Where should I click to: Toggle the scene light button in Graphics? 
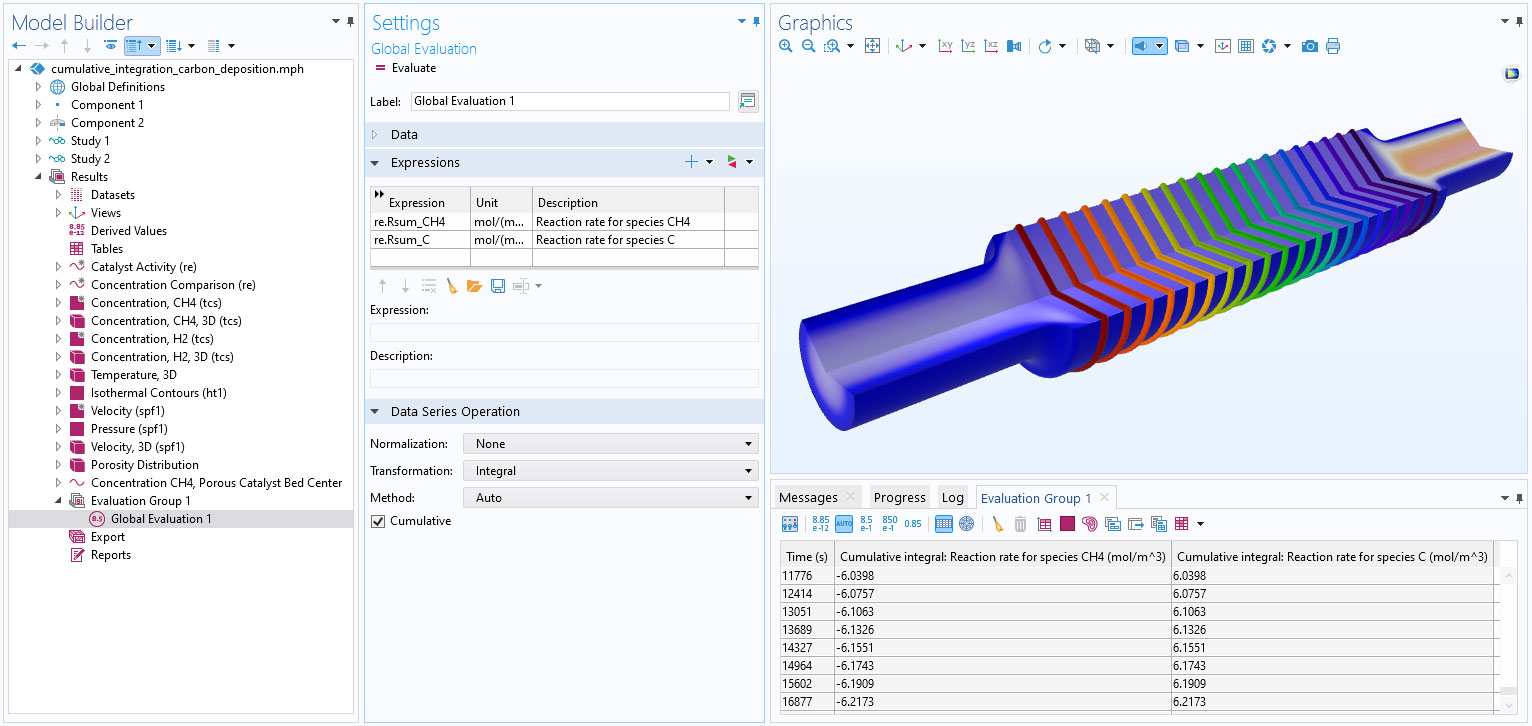point(1142,46)
